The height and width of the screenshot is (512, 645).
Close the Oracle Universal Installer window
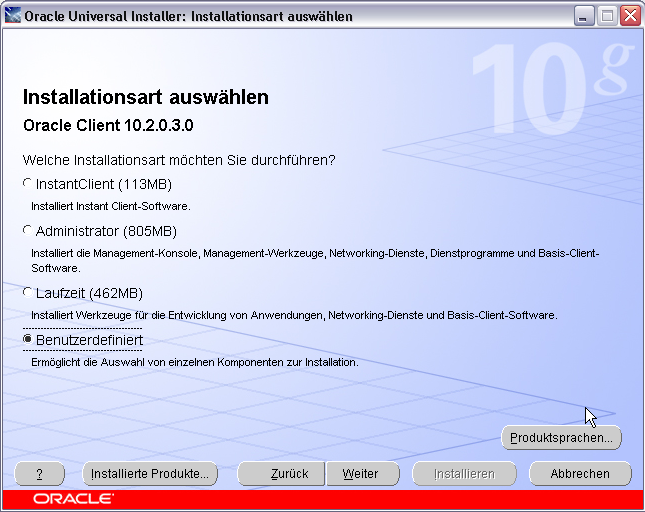[630, 16]
